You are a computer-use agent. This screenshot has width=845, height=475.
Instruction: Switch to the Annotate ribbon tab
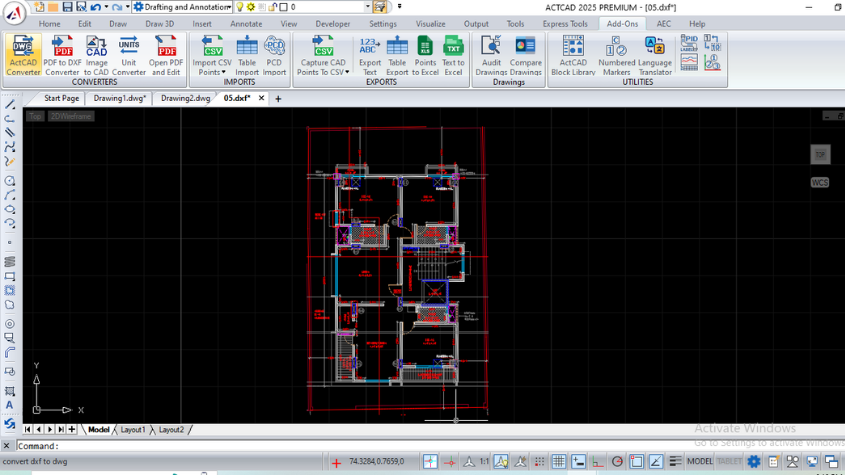246,24
